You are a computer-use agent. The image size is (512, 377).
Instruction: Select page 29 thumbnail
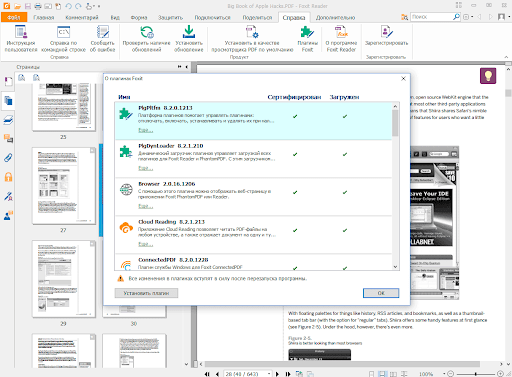pyautogui.click(x=64, y=279)
